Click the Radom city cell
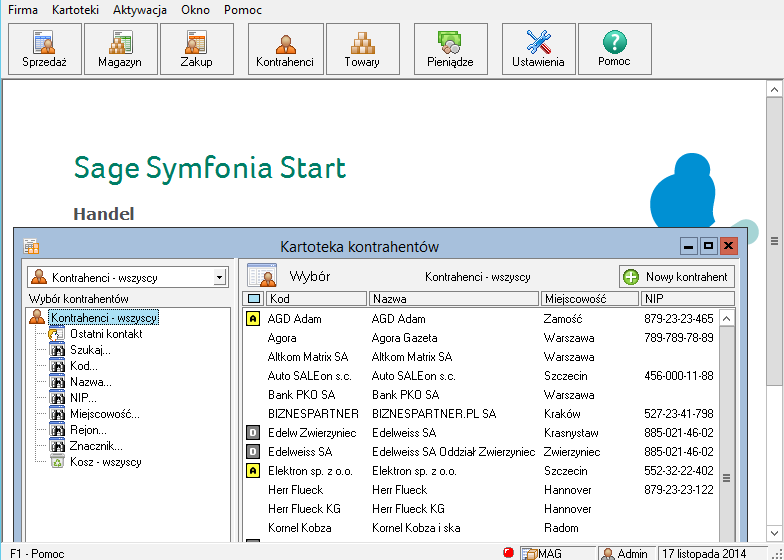 point(561,528)
